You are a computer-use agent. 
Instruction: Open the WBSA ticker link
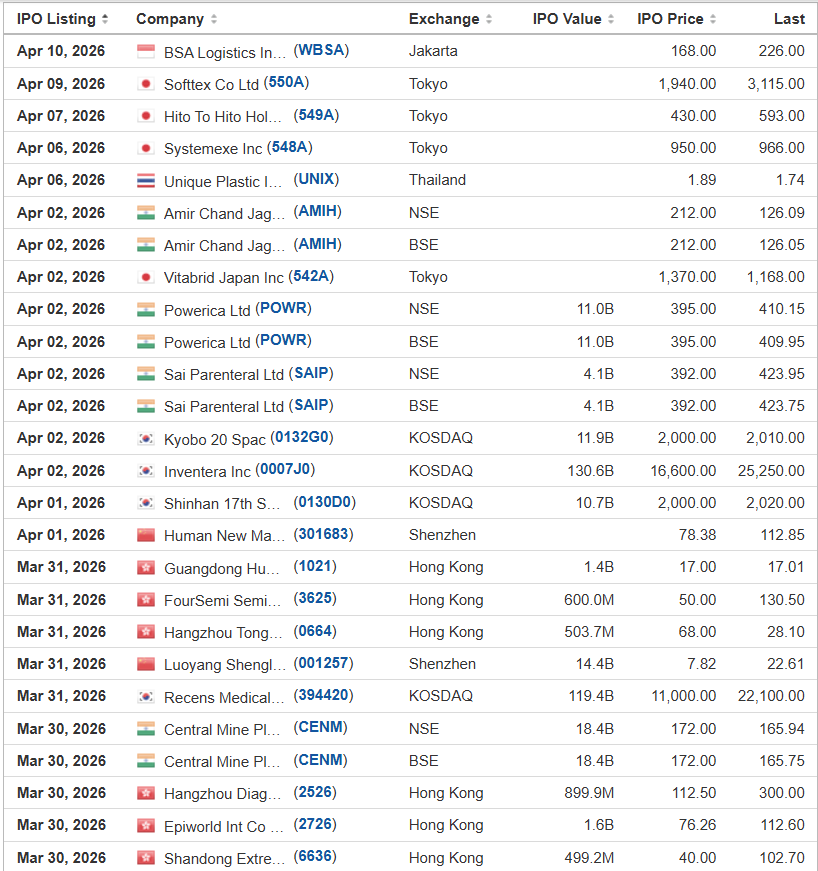[322, 51]
